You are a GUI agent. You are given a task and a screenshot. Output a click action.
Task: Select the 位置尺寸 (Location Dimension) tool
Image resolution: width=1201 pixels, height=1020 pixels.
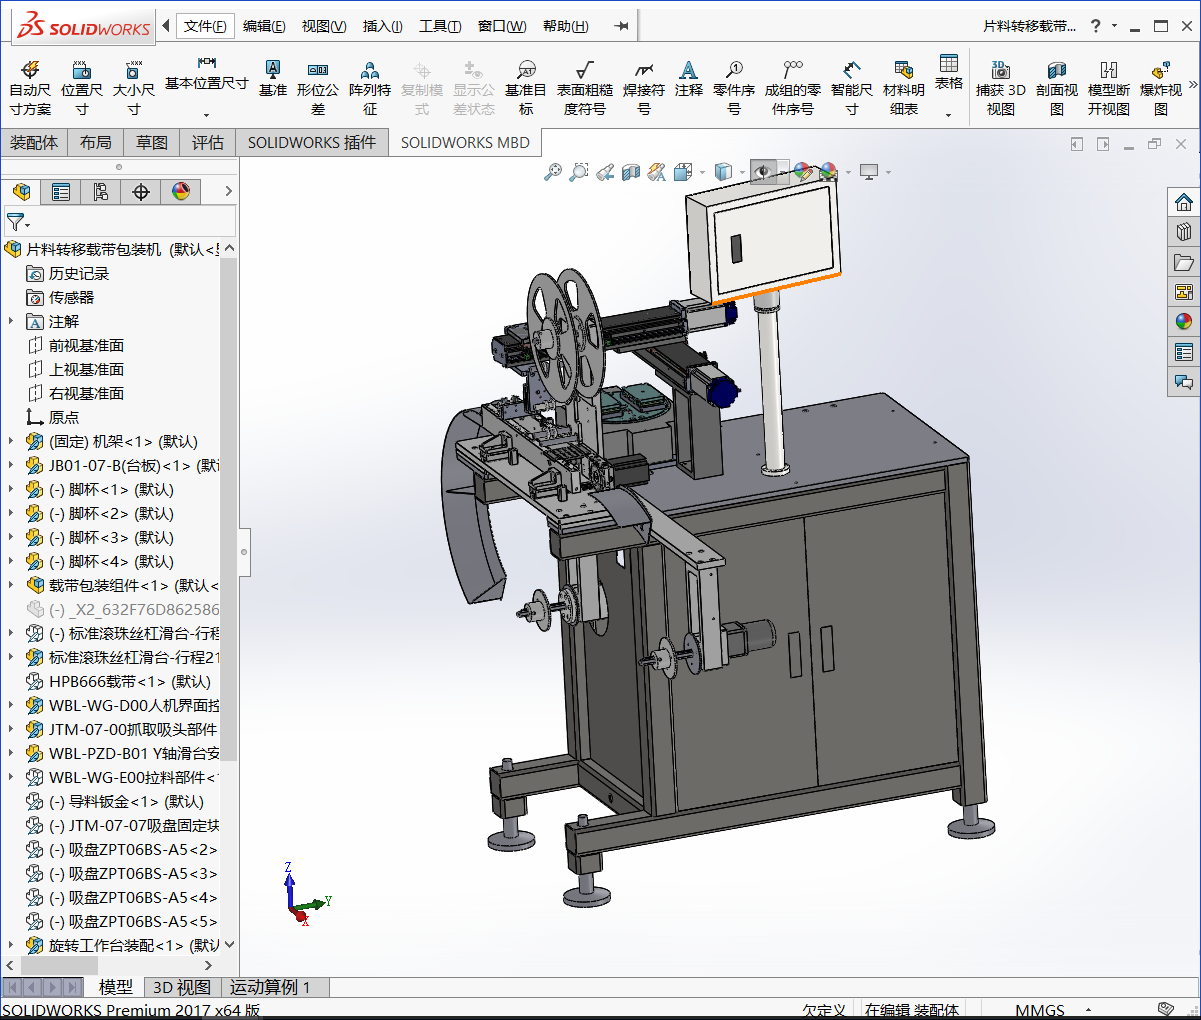pyautogui.click(x=82, y=87)
